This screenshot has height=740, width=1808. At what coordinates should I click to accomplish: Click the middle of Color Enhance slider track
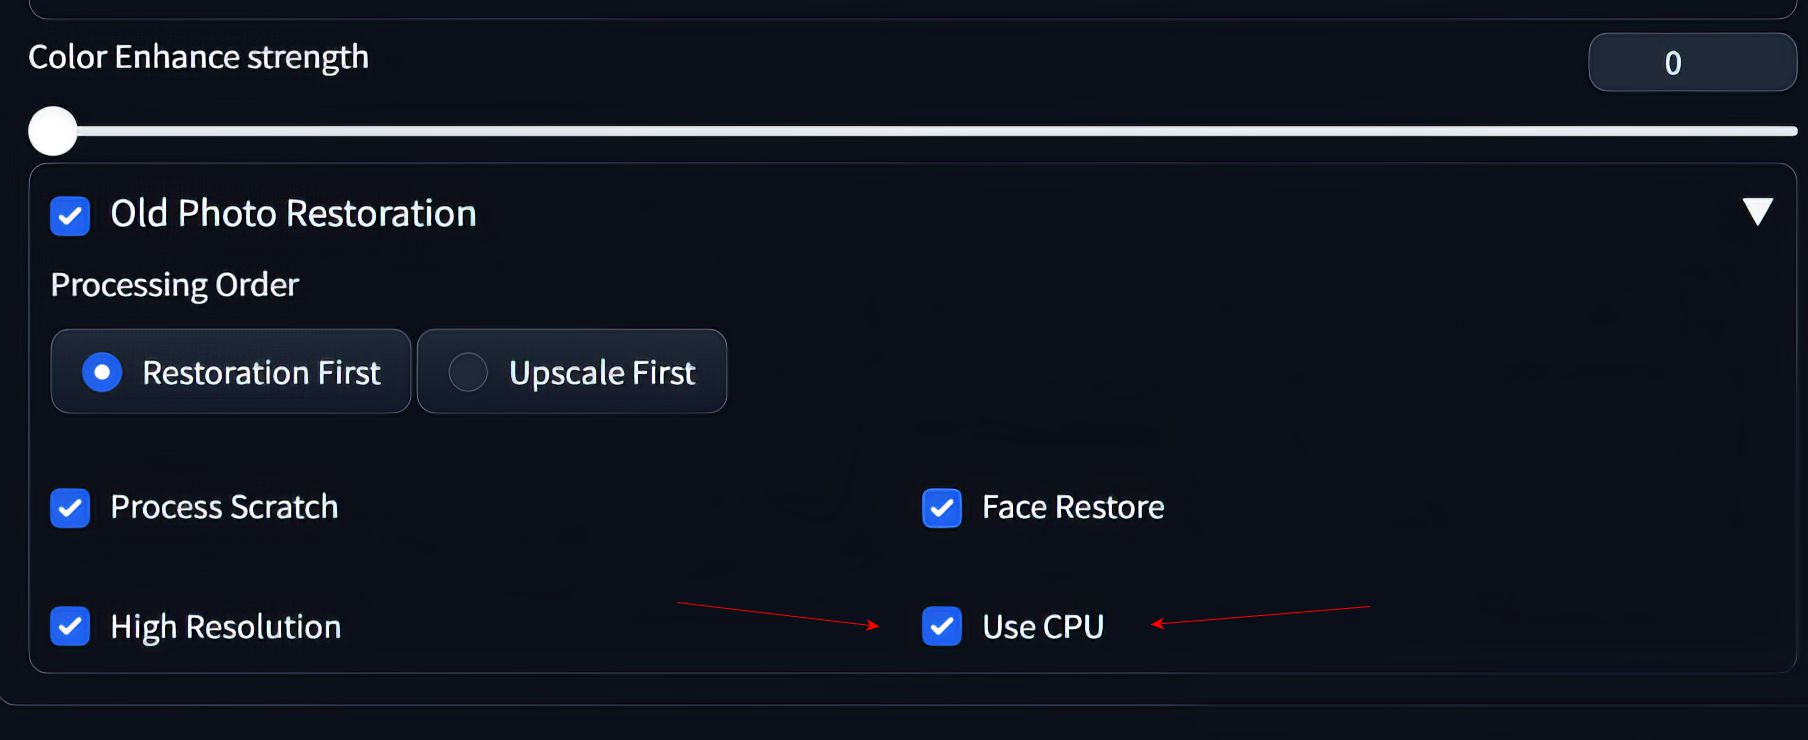(x=913, y=131)
